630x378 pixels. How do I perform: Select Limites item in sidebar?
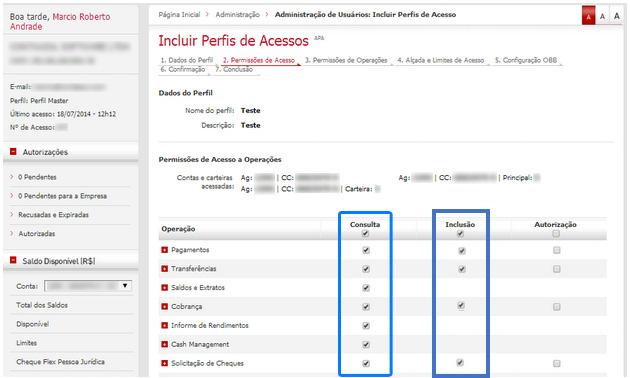[x=27, y=343]
